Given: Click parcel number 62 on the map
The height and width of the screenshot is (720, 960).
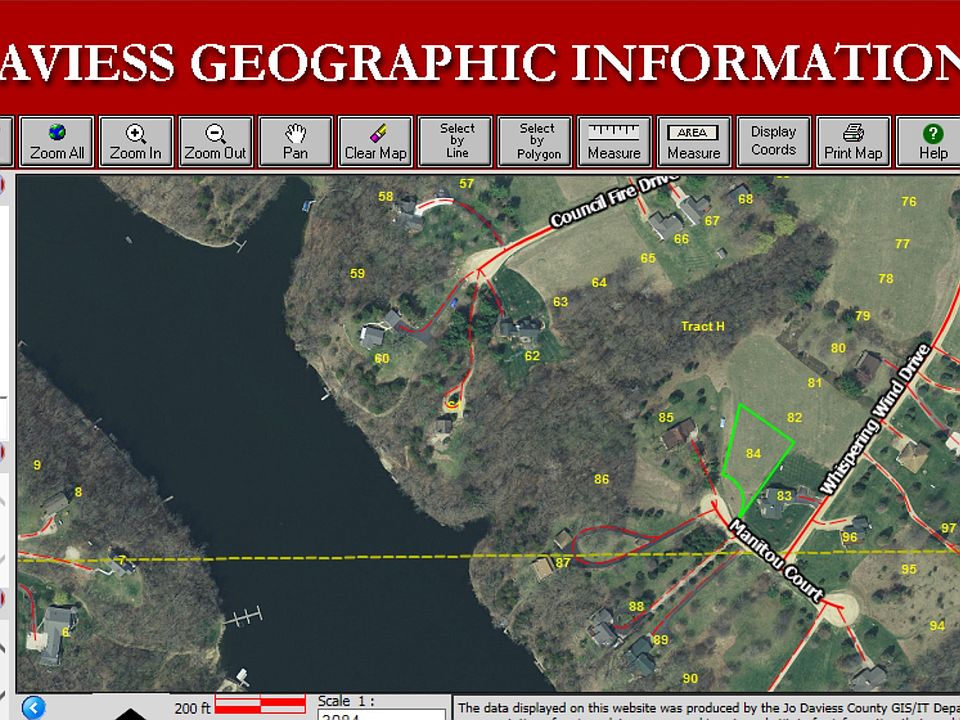Looking at the screenshot, I should (532, 356).
